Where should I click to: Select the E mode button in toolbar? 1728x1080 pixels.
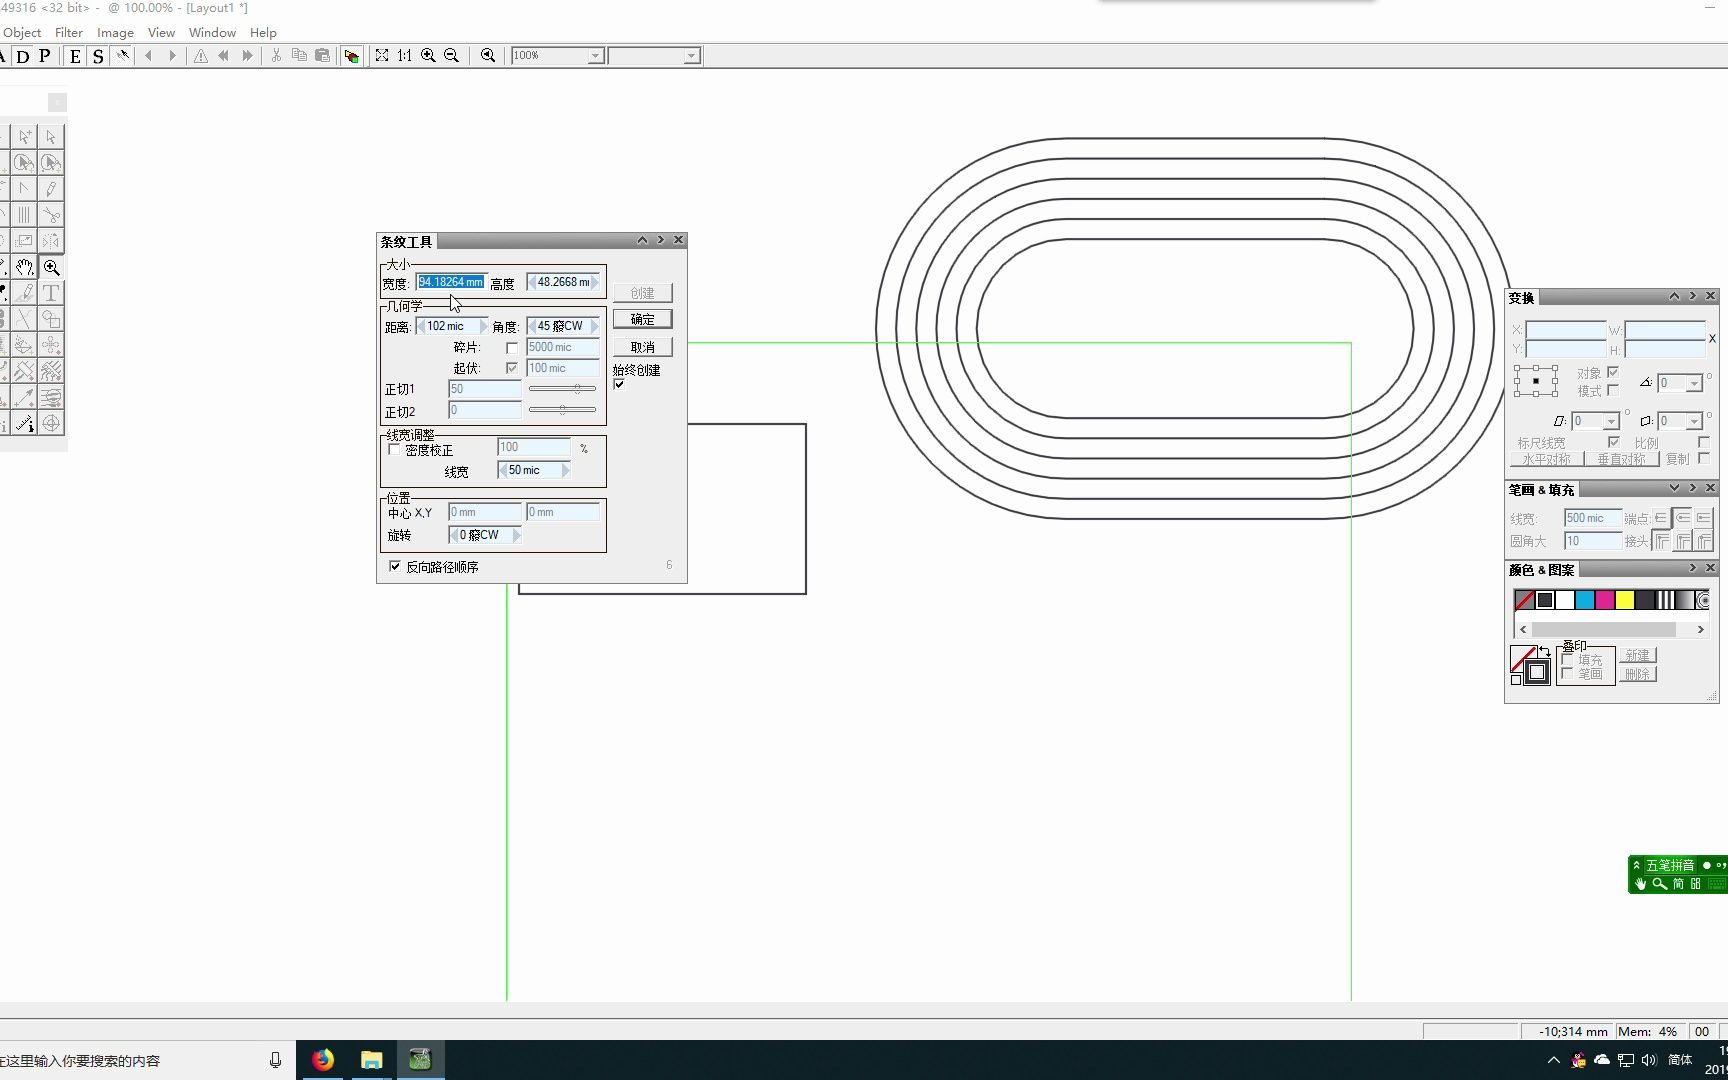75,56
